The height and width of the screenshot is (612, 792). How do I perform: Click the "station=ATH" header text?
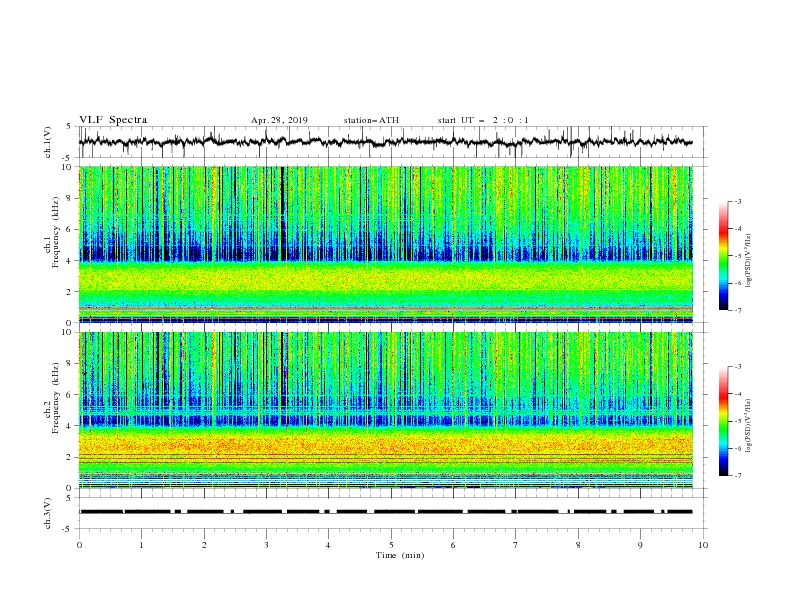click(371, 120)
